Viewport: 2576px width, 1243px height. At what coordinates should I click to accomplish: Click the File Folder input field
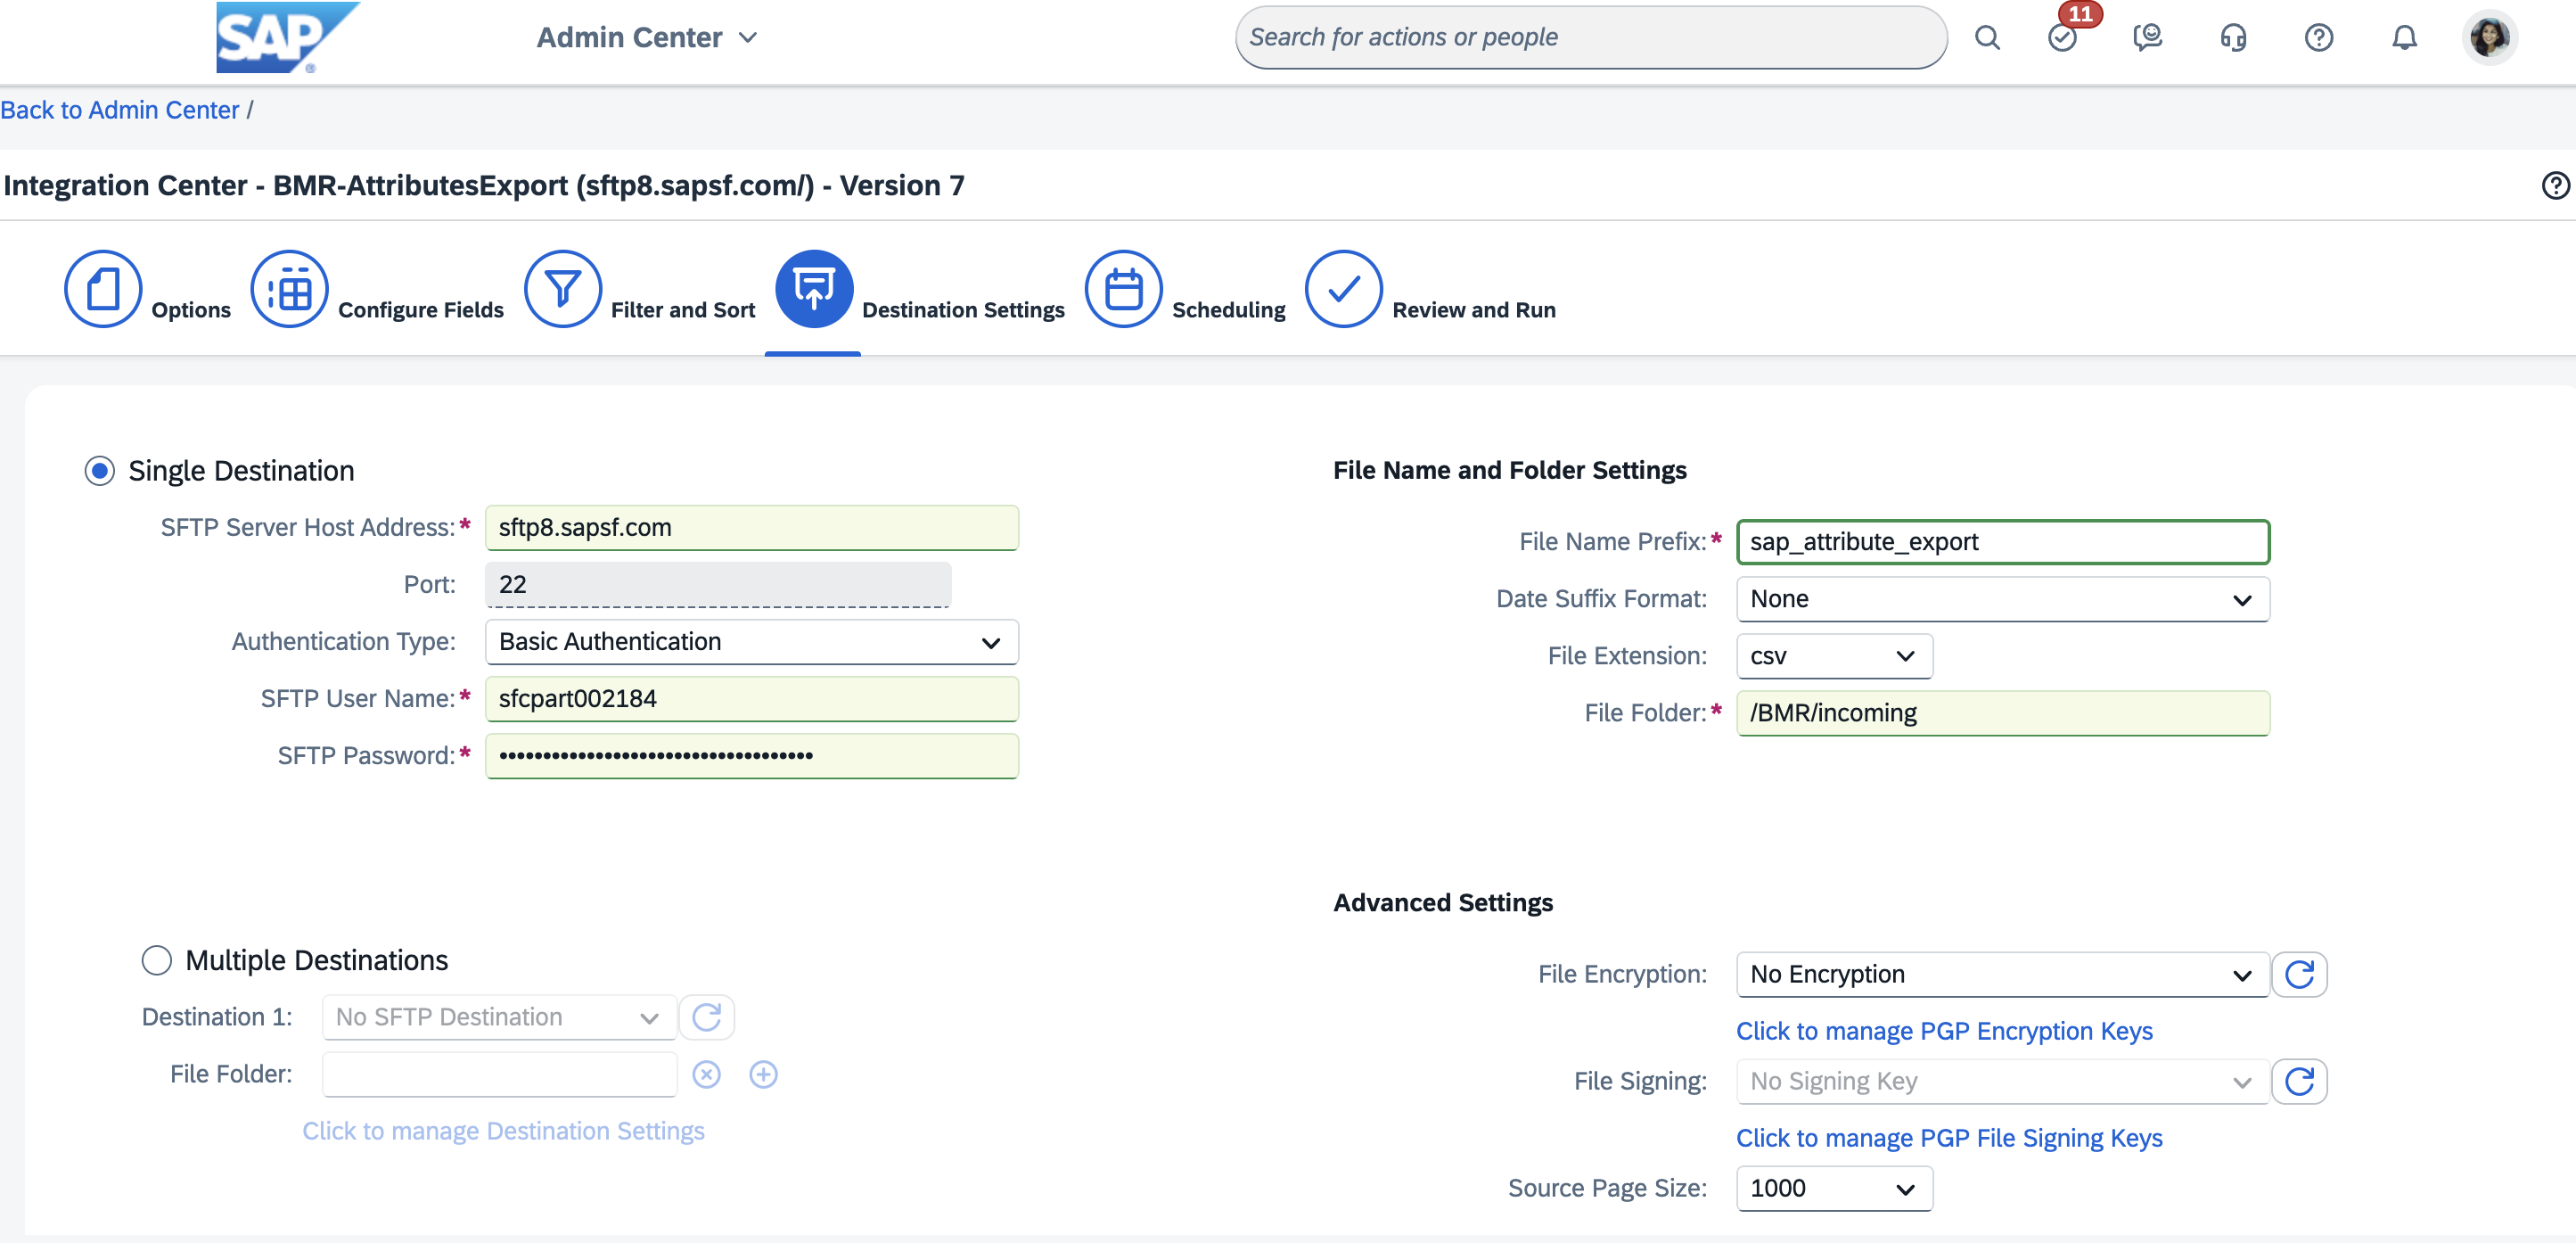2002,713
